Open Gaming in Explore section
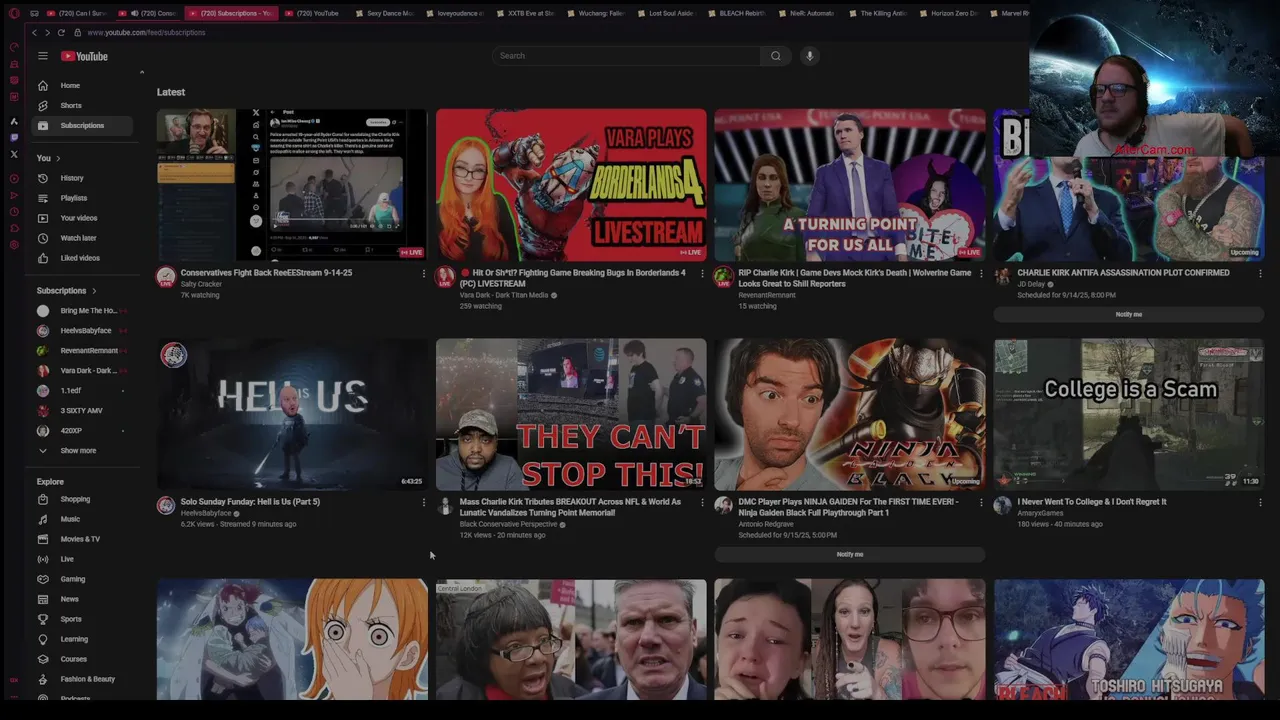 pos(84,579)
